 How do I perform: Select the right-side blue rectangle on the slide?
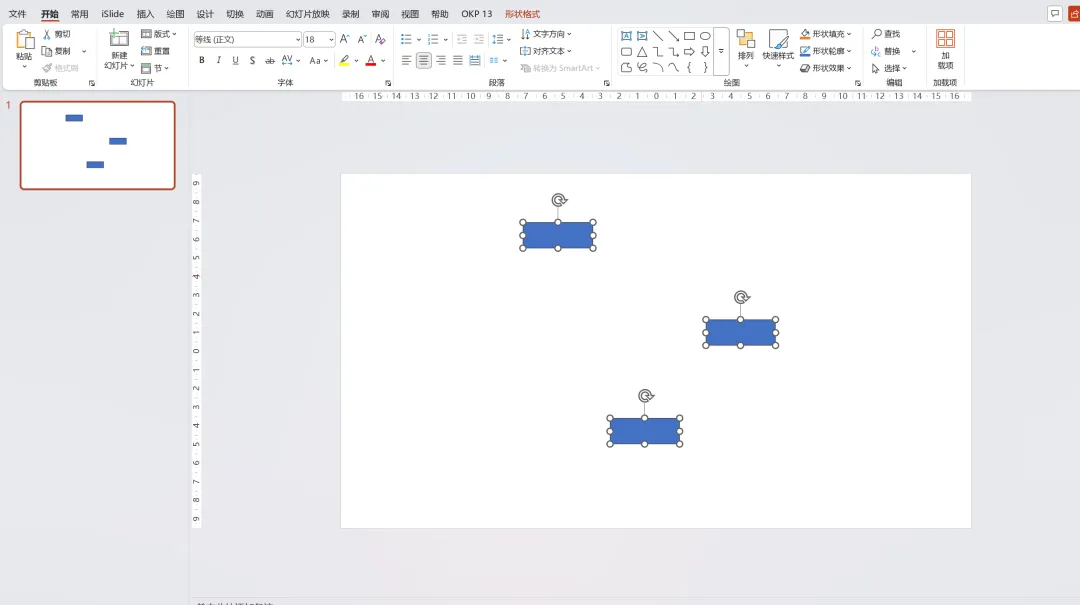point(740,333)
